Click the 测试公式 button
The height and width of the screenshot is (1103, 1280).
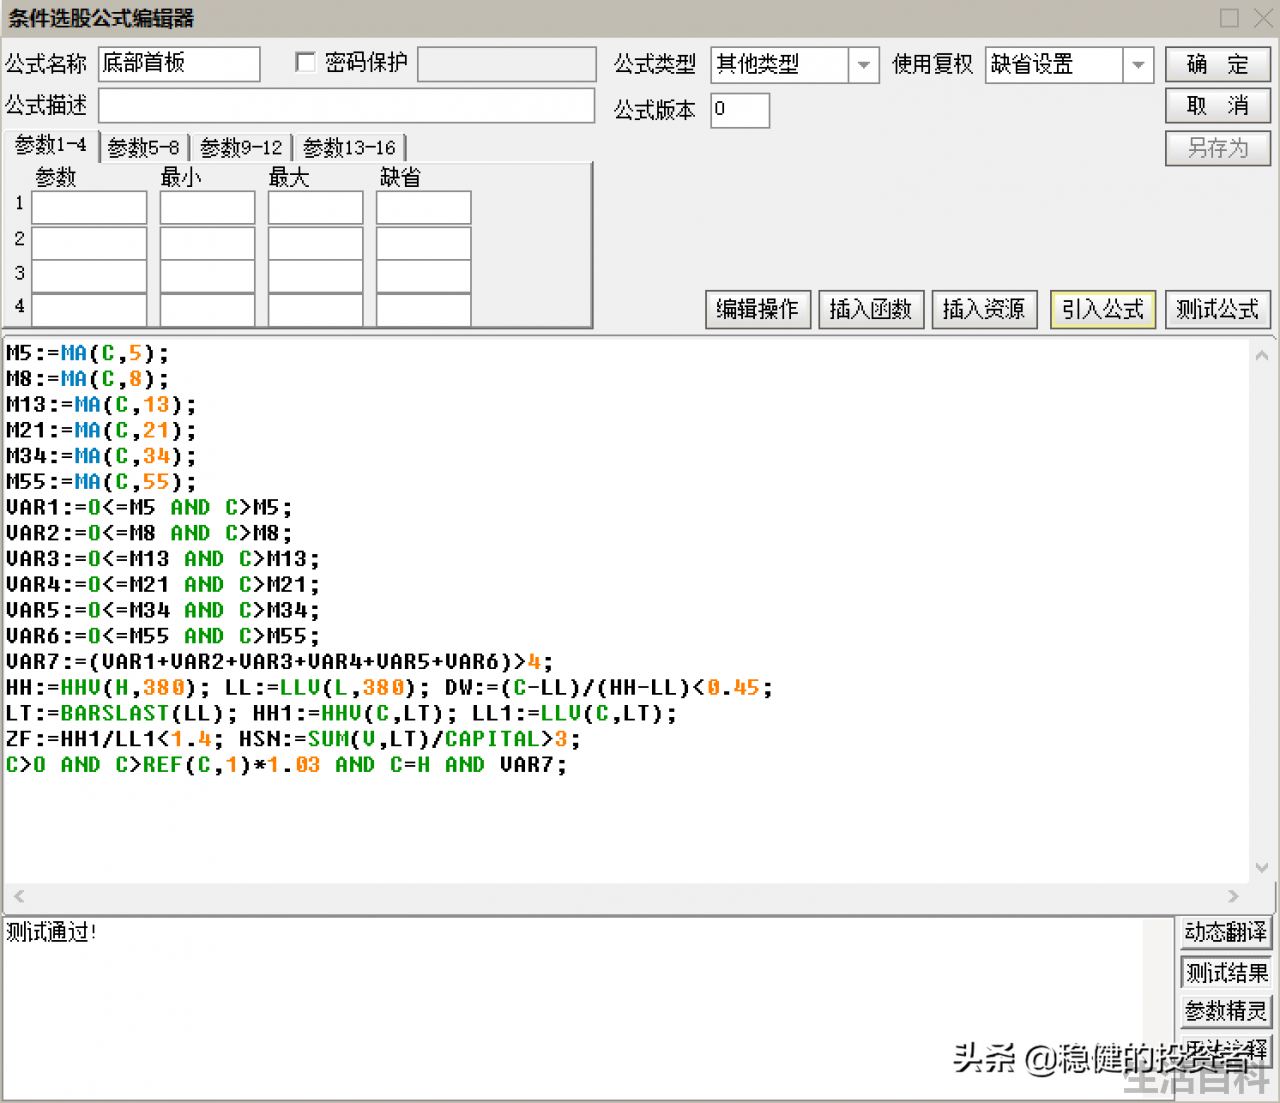pos(1217,310)
